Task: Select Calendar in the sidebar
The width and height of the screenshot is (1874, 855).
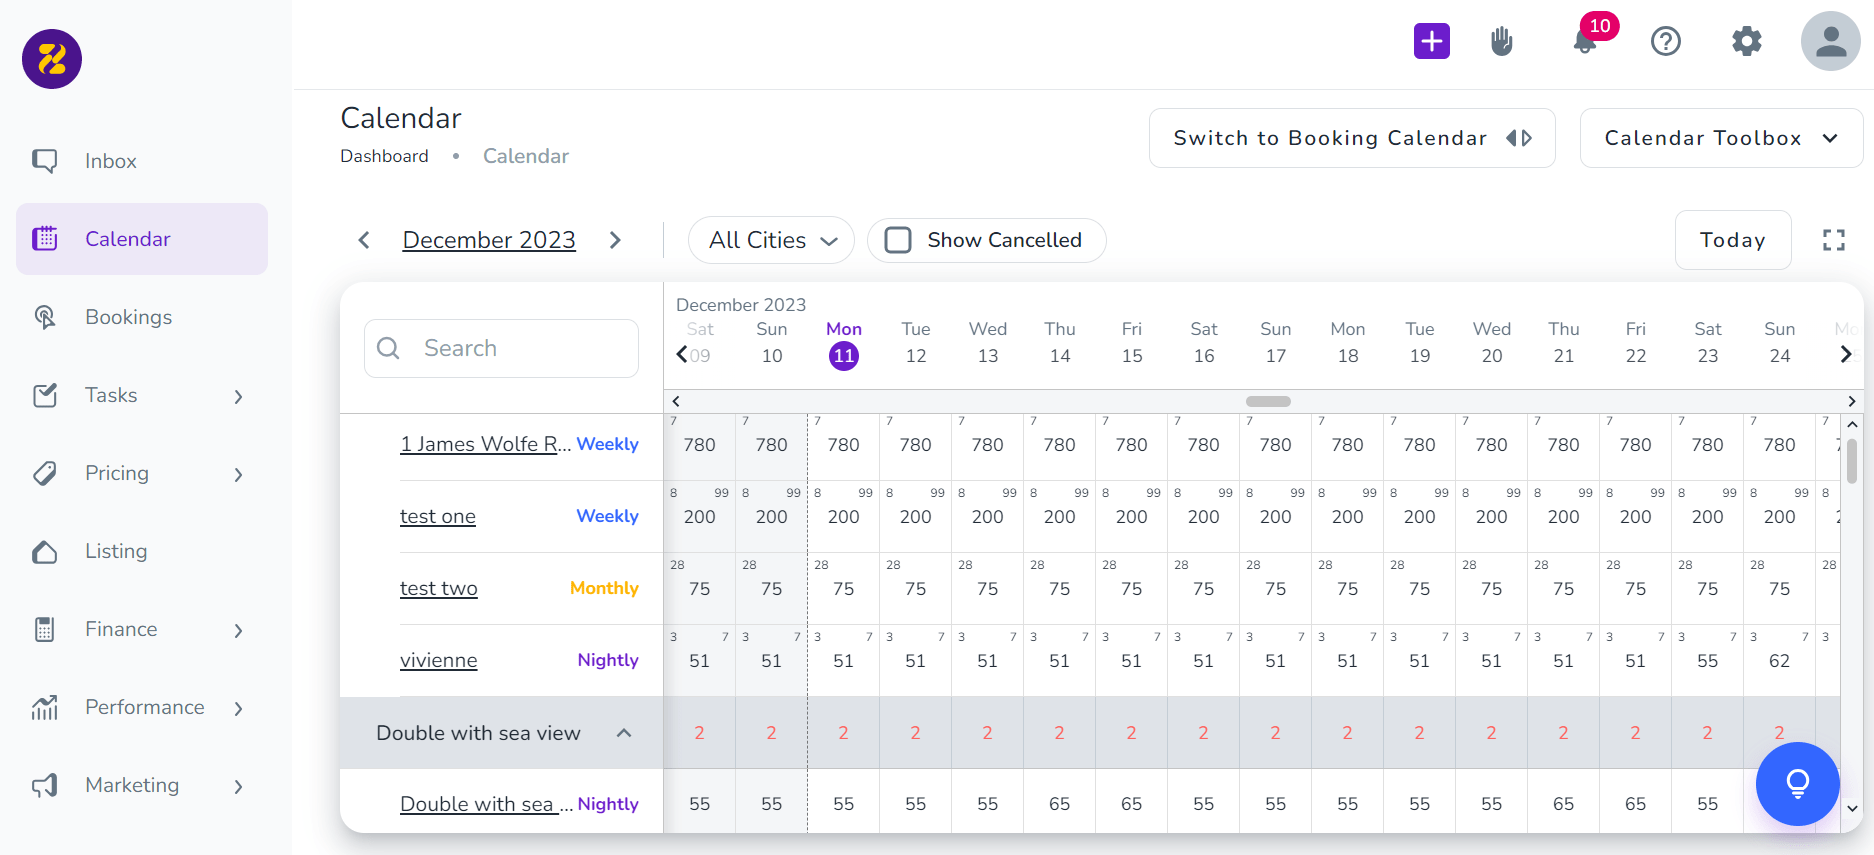Action: [142, 239]
